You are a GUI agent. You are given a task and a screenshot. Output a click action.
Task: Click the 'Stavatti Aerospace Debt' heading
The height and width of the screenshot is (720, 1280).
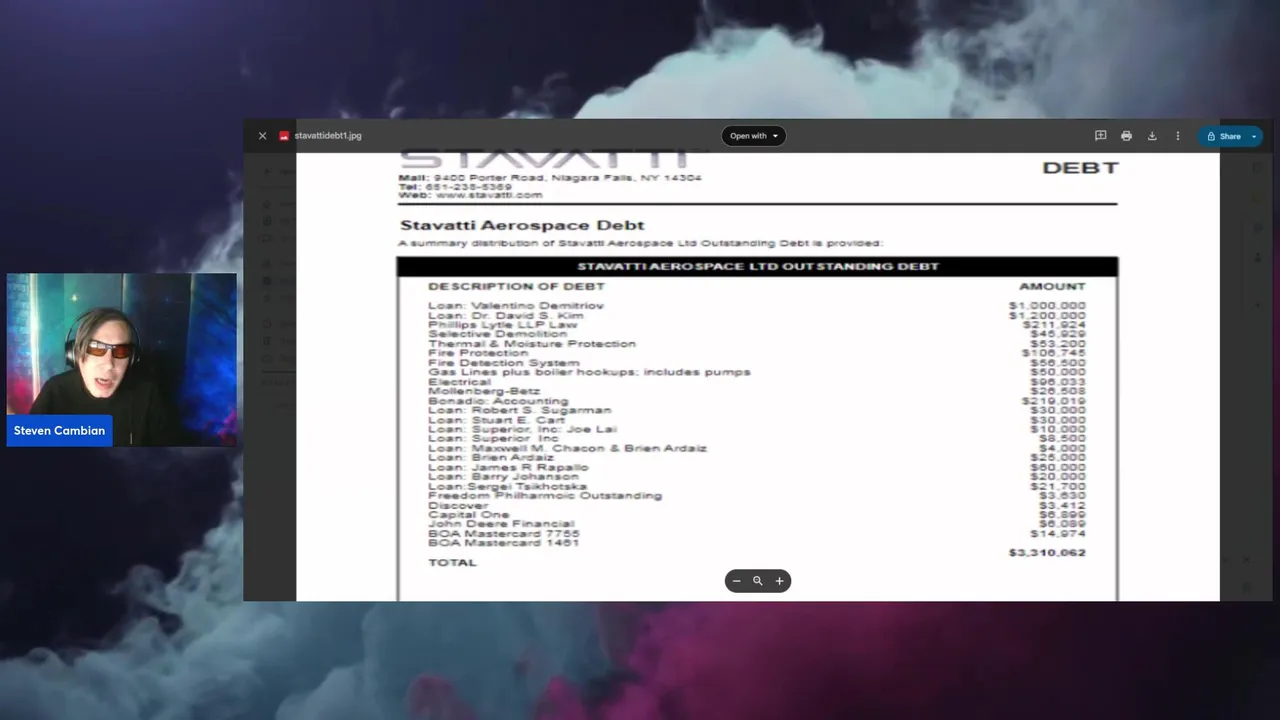click(x=522, y=225)
